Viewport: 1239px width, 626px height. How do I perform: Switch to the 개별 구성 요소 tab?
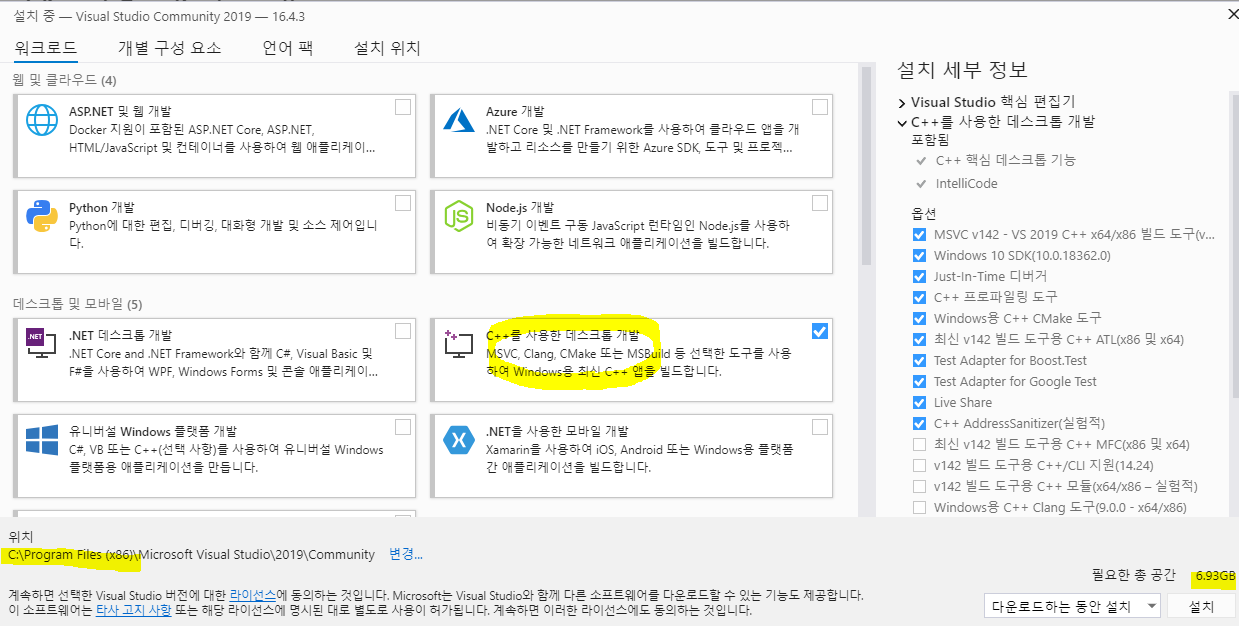click(x=169, y=48)
